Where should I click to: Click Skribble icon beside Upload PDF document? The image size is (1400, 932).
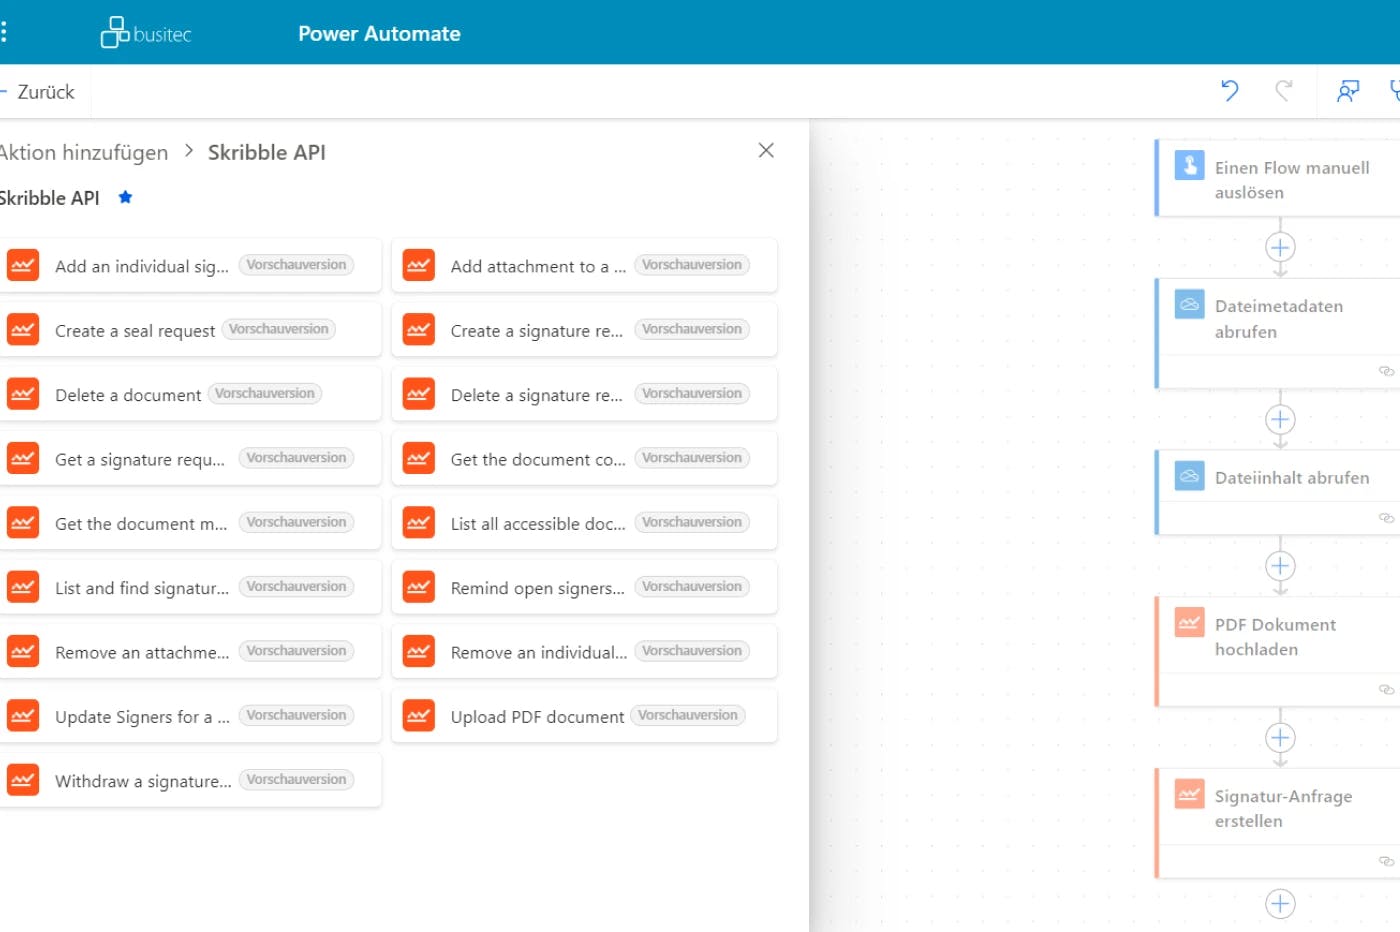click(x=418, y=716)
